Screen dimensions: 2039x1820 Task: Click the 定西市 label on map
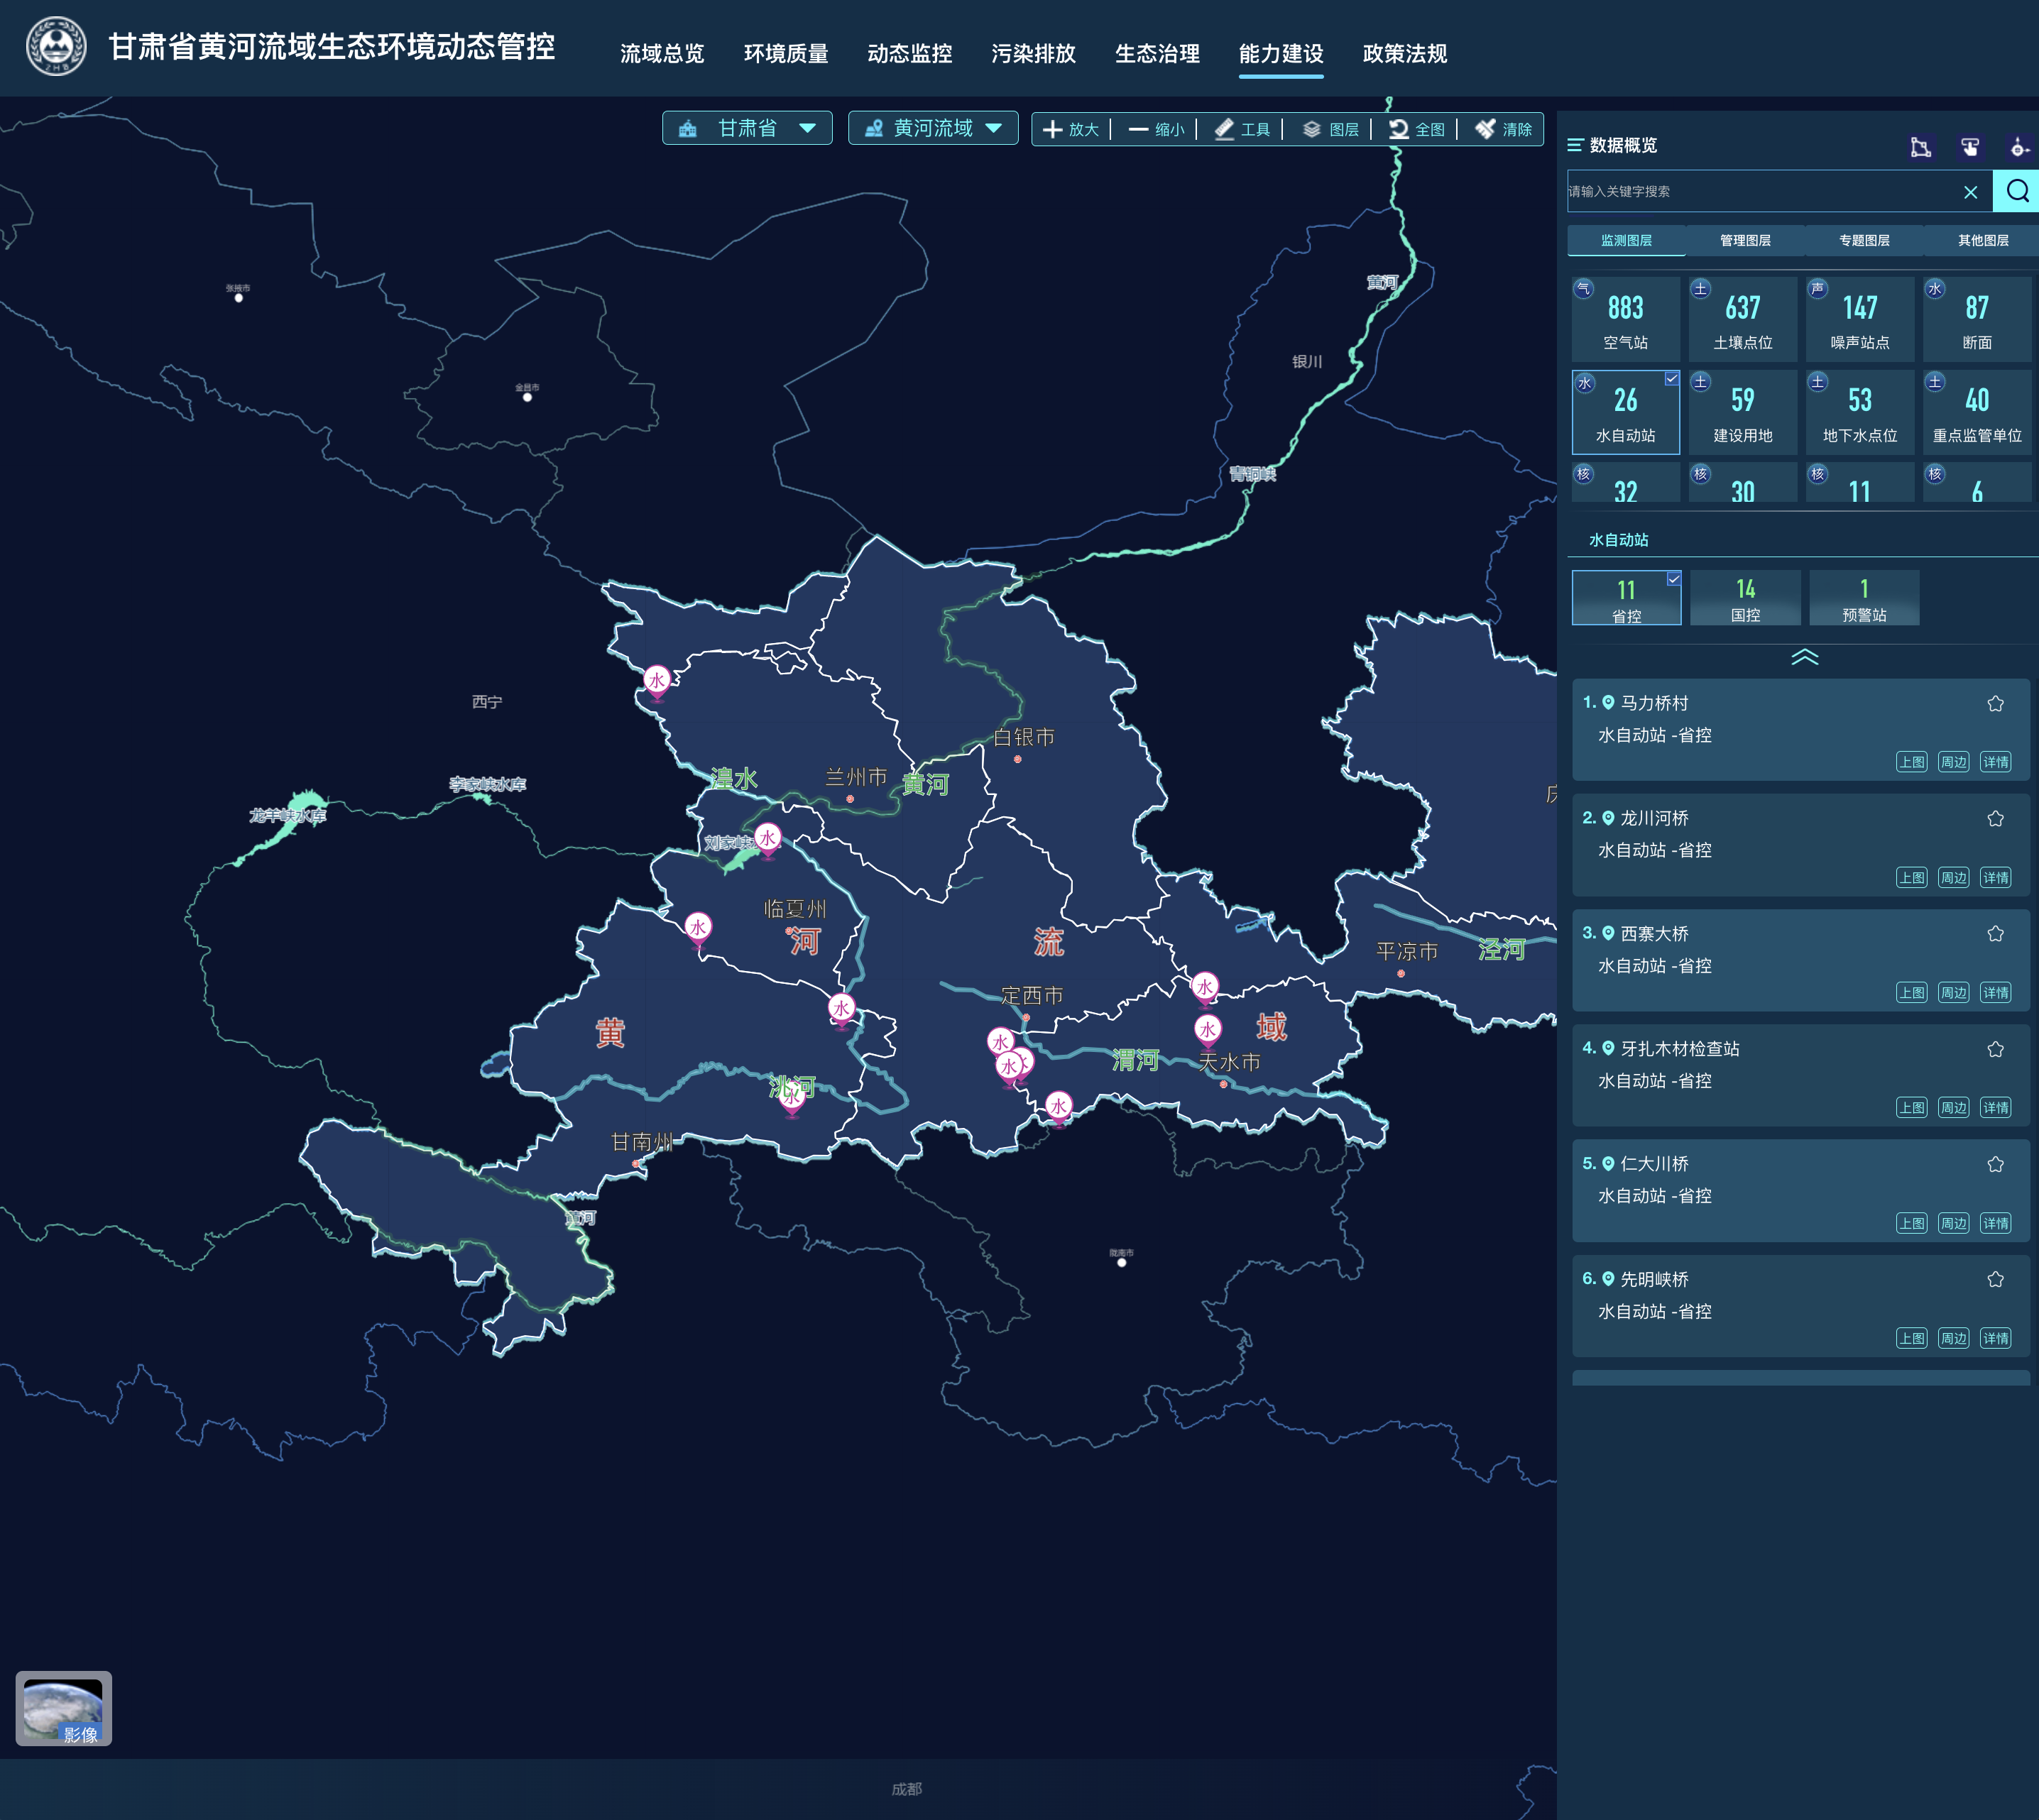[1032, 995]
